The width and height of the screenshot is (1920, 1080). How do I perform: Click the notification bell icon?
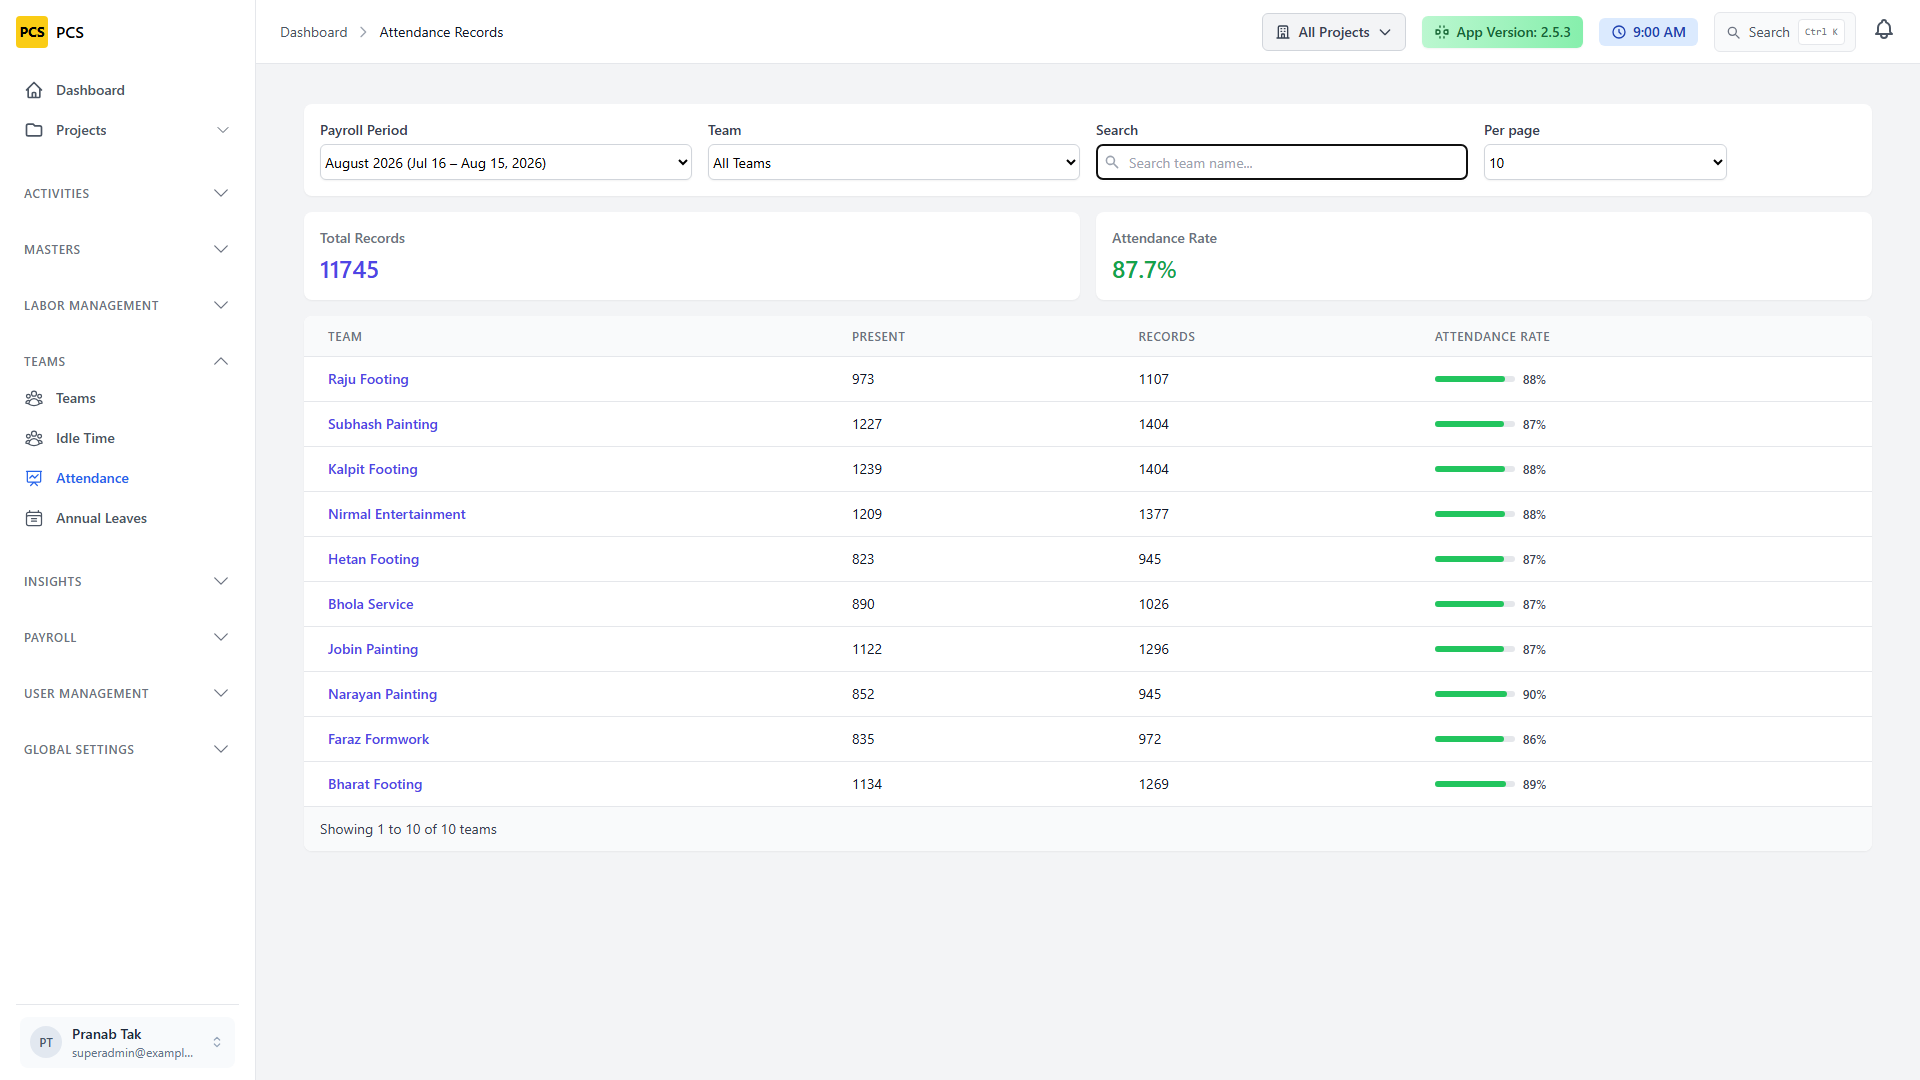[x=1884, y=31]
